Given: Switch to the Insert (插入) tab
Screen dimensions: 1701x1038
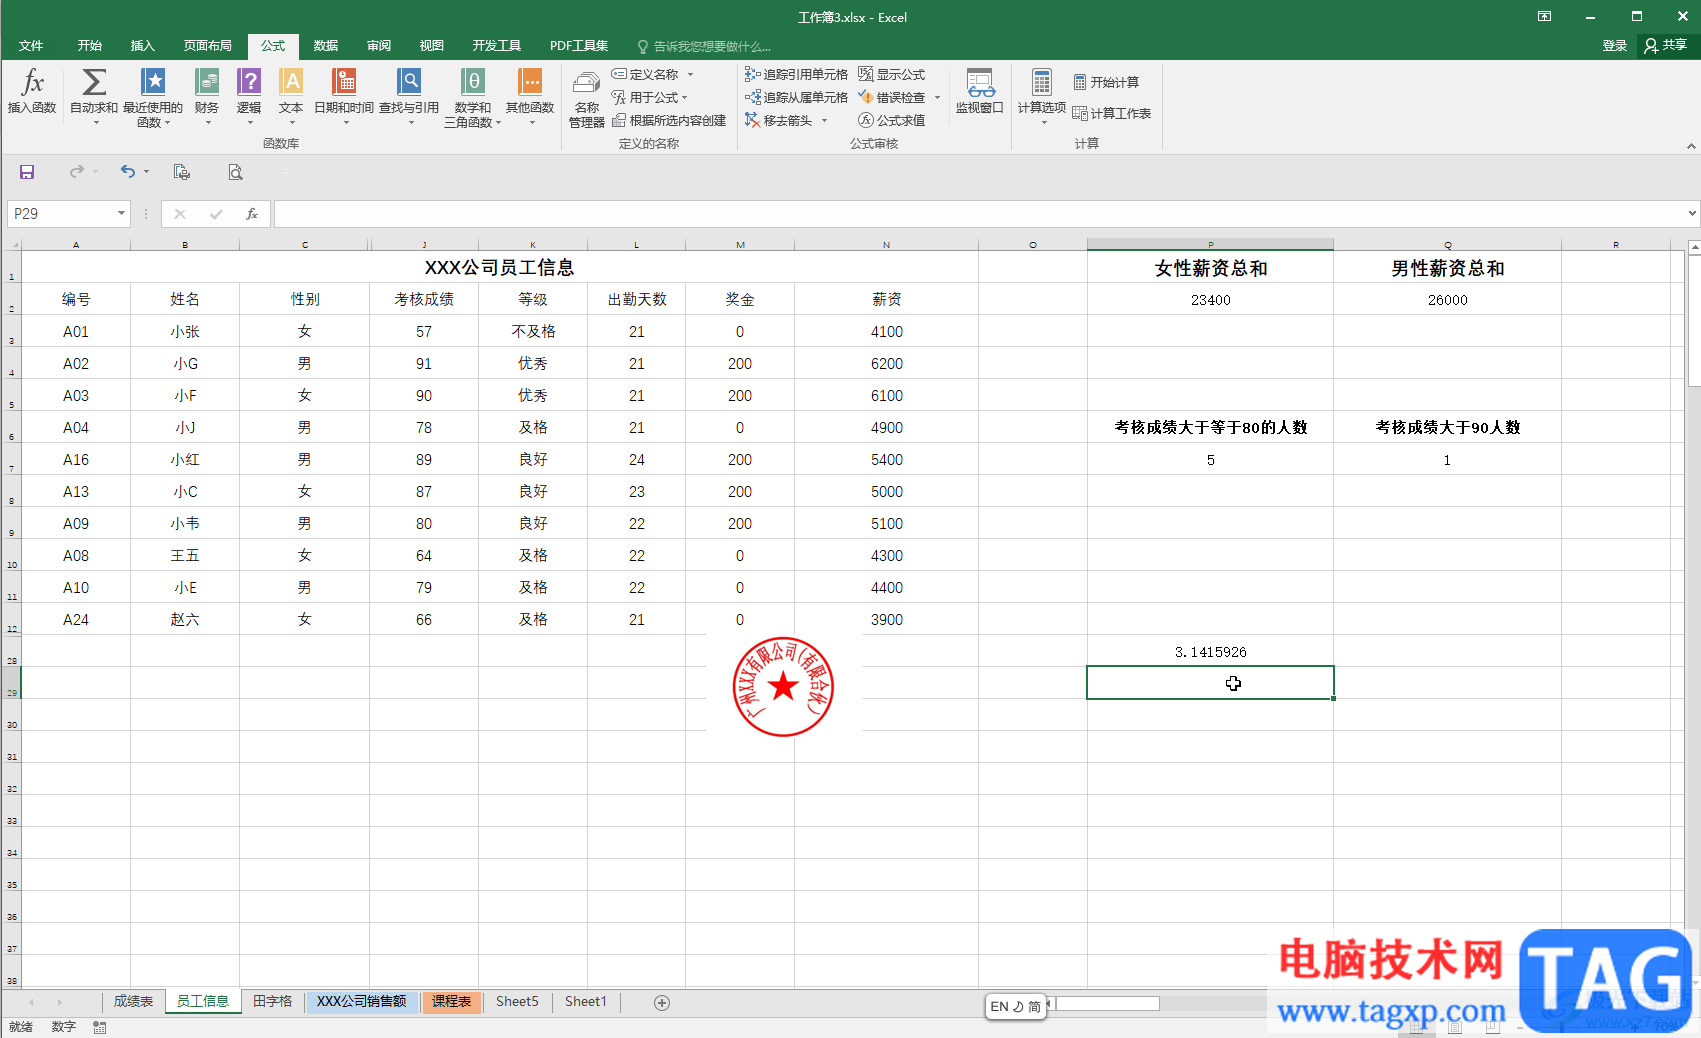Looking at the screenshot, I should click(143, 46).
